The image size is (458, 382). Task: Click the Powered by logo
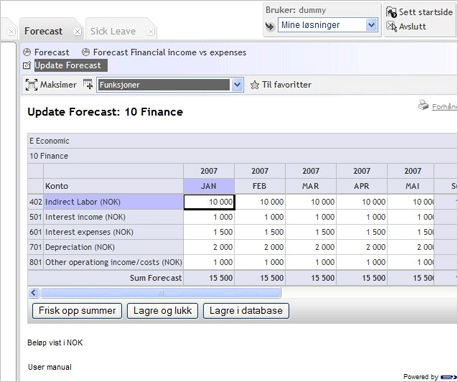pos(448,377)
